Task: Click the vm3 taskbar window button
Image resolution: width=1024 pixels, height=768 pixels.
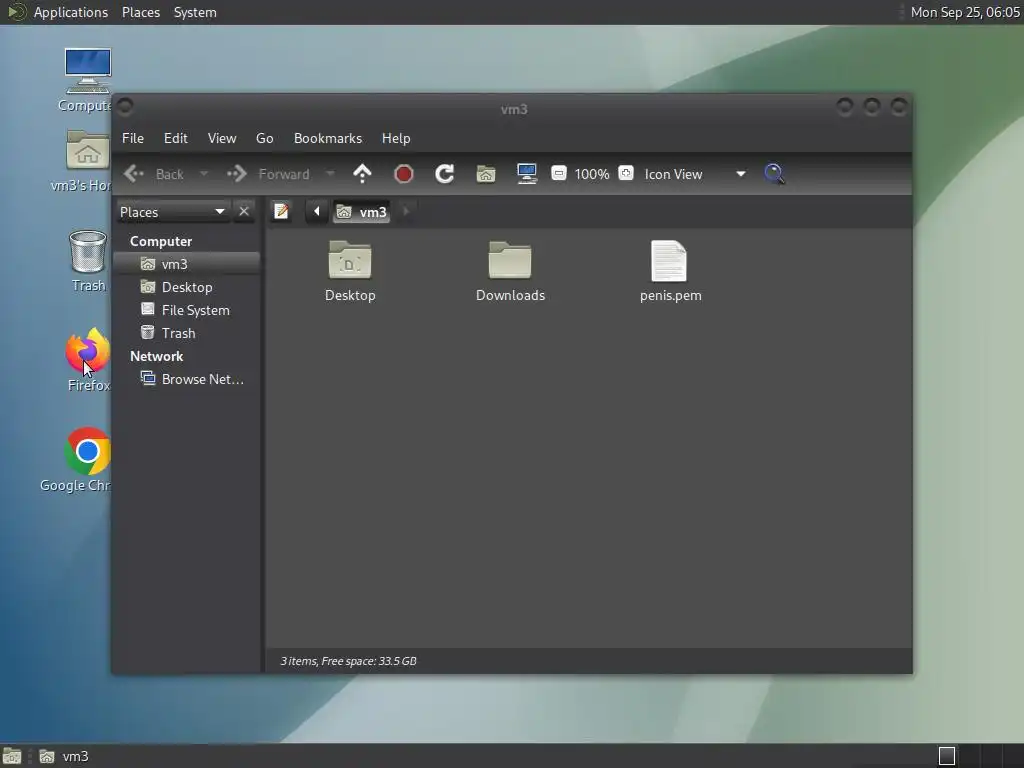Action: [64, 756]
